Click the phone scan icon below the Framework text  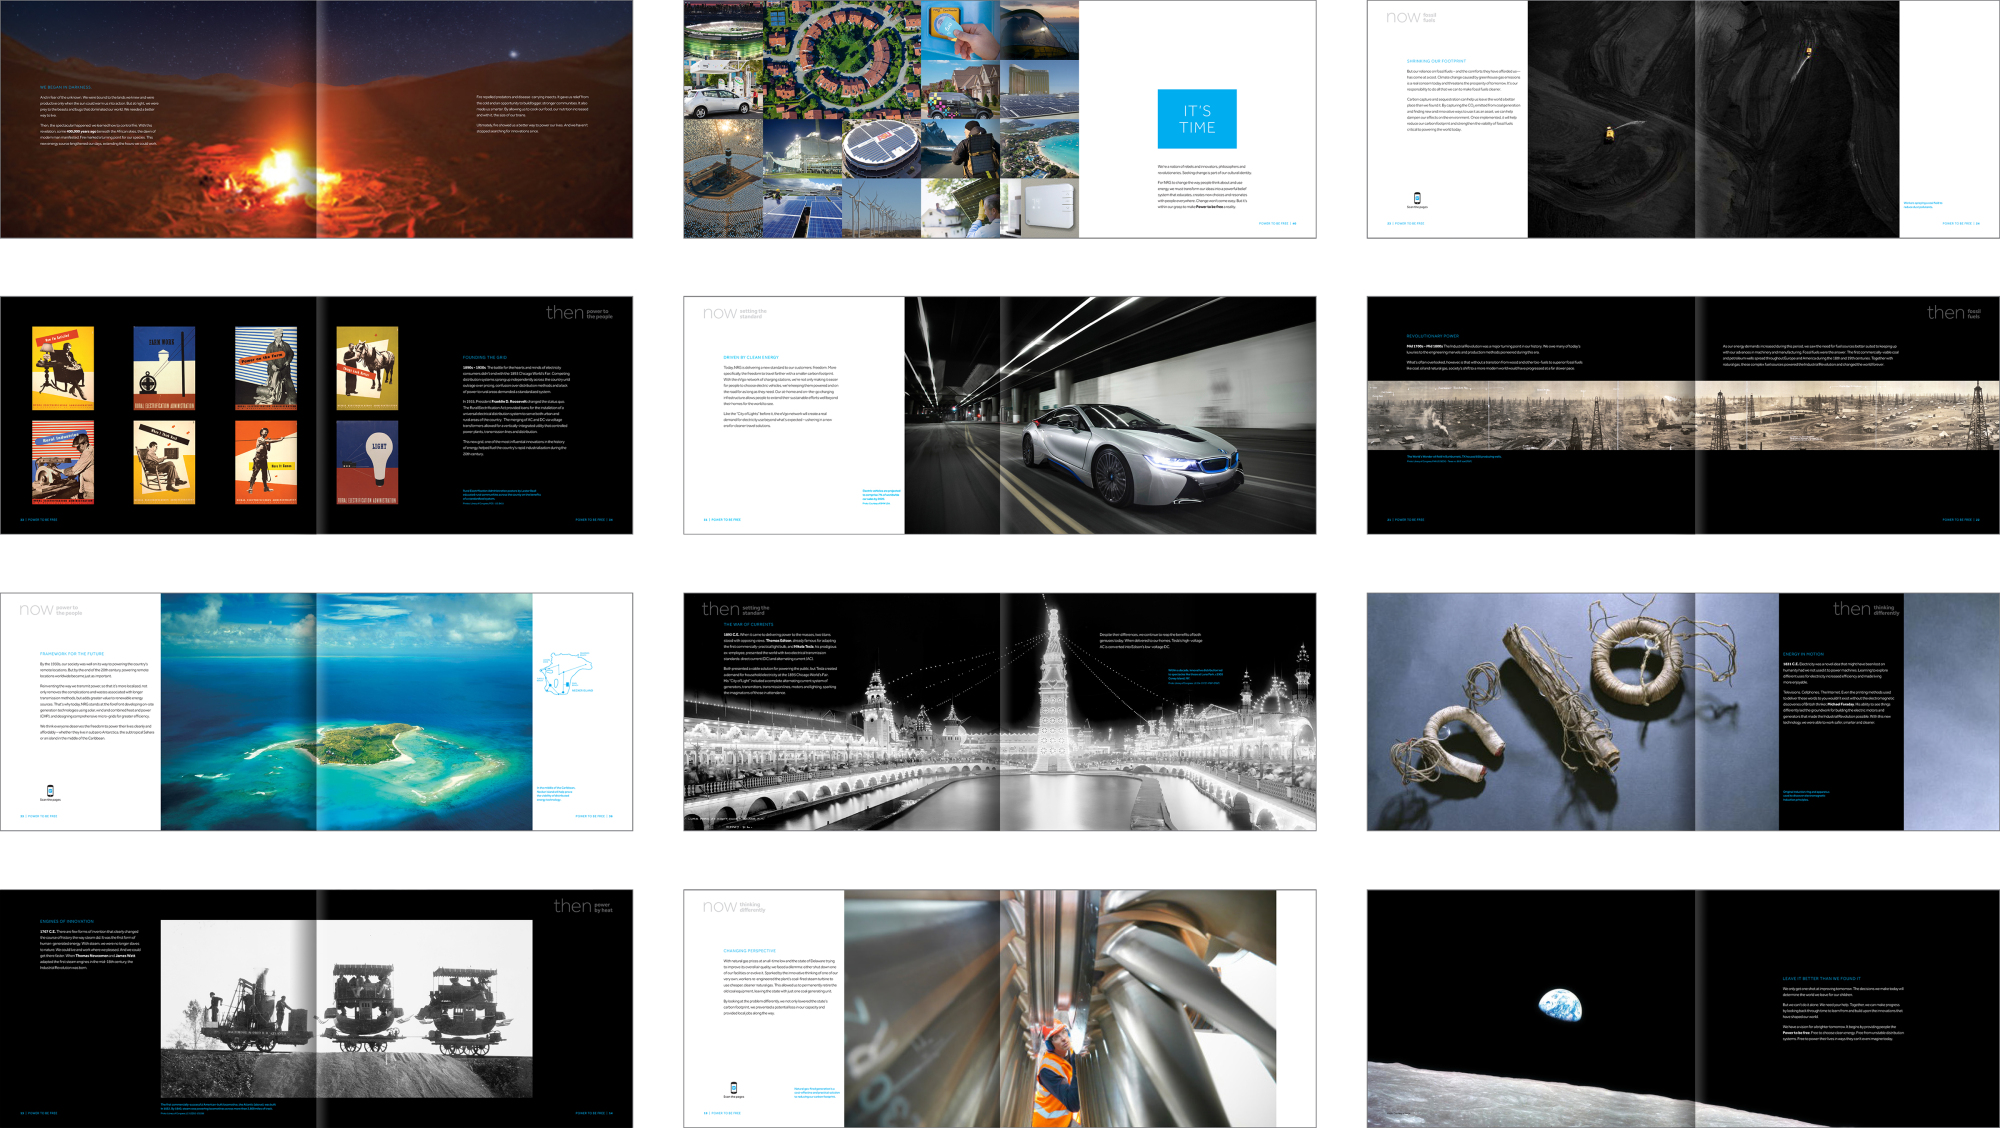point(50,791)
